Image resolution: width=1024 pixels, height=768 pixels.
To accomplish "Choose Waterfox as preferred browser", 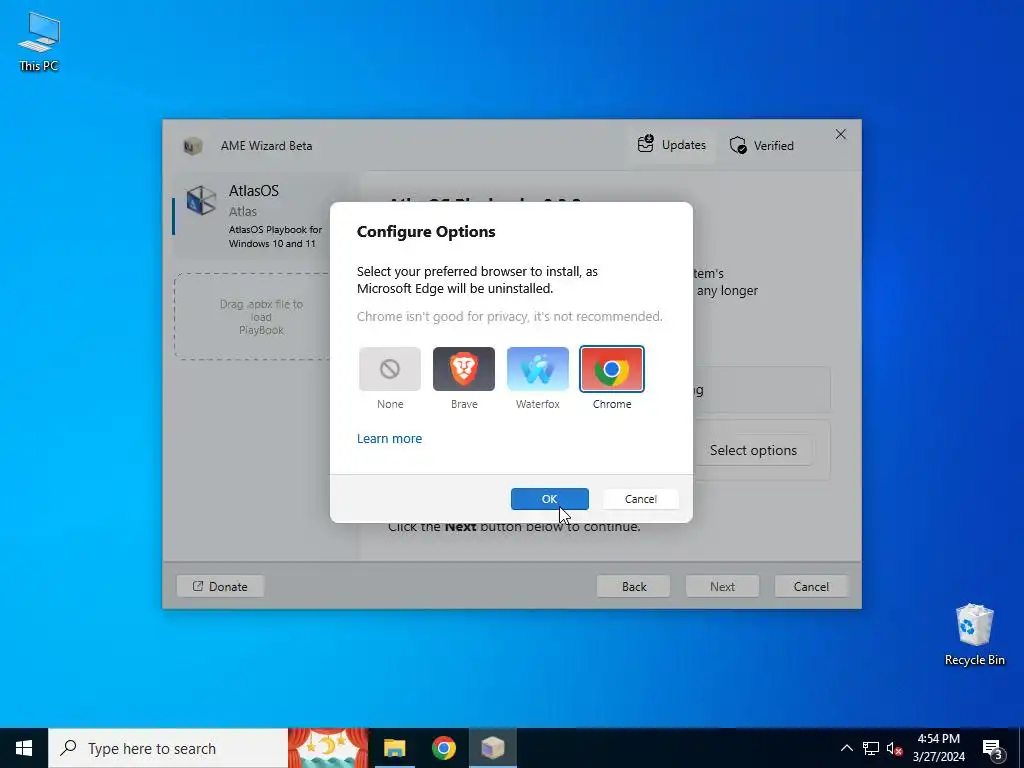I will pyautogui.click(x=537, y=369).
